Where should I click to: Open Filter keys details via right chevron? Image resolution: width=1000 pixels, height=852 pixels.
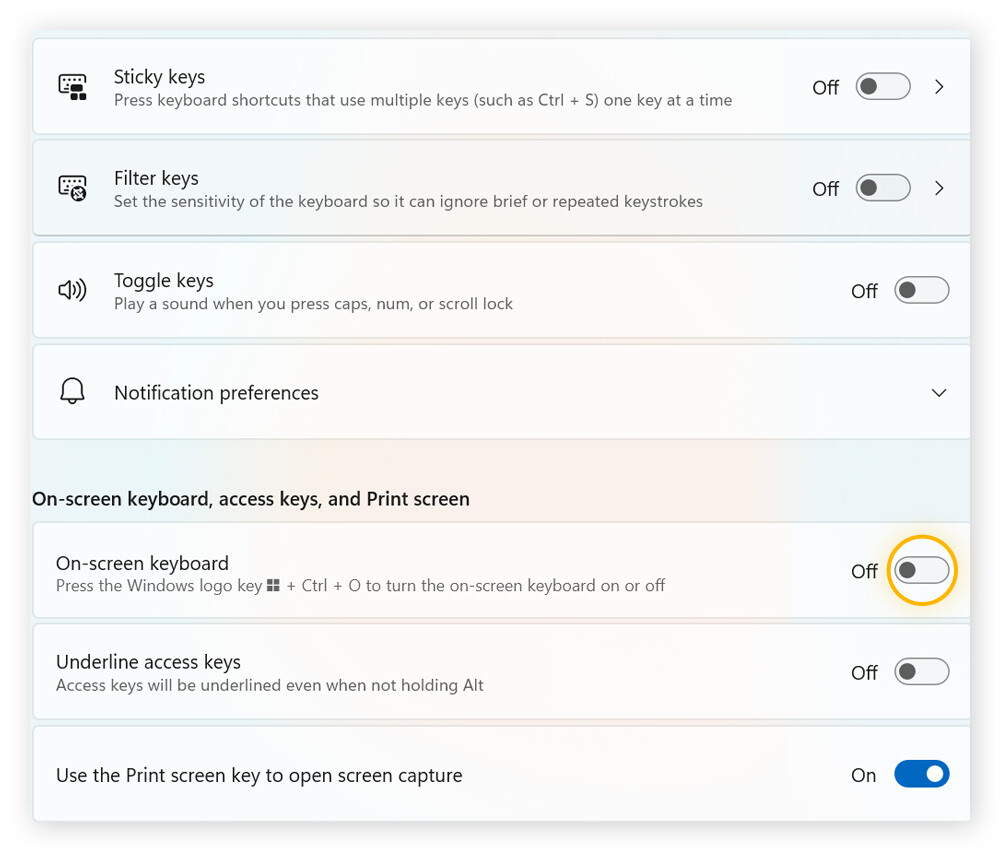point(939,188)
